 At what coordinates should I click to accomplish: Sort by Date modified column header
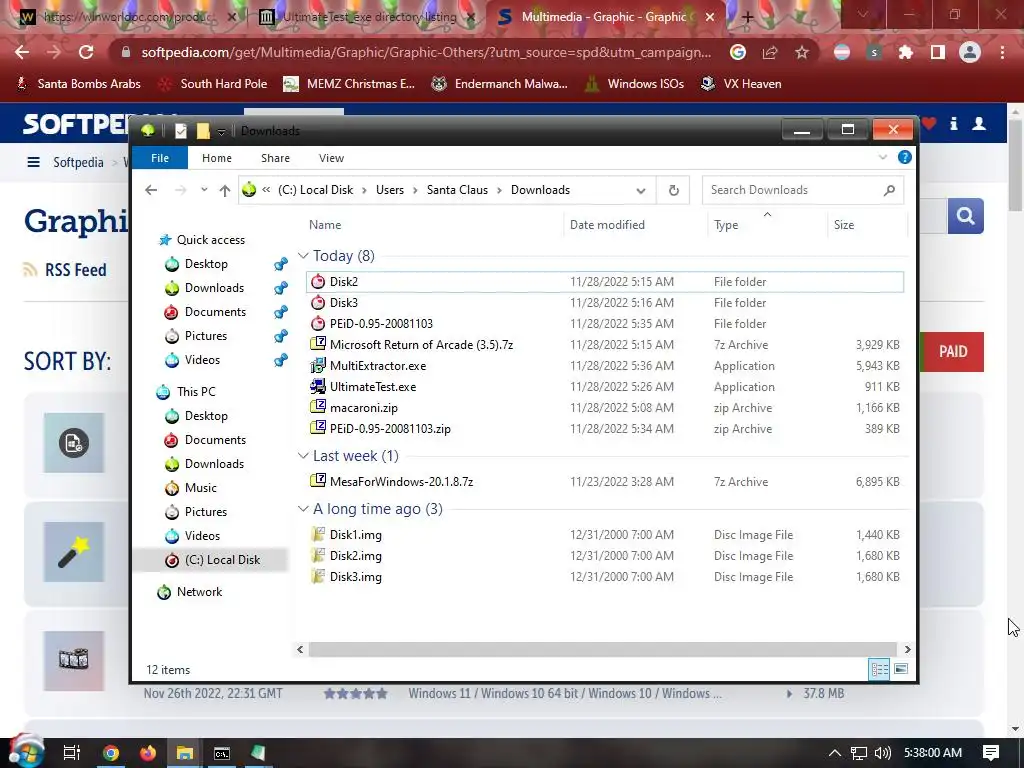click(x=635, y=225)
